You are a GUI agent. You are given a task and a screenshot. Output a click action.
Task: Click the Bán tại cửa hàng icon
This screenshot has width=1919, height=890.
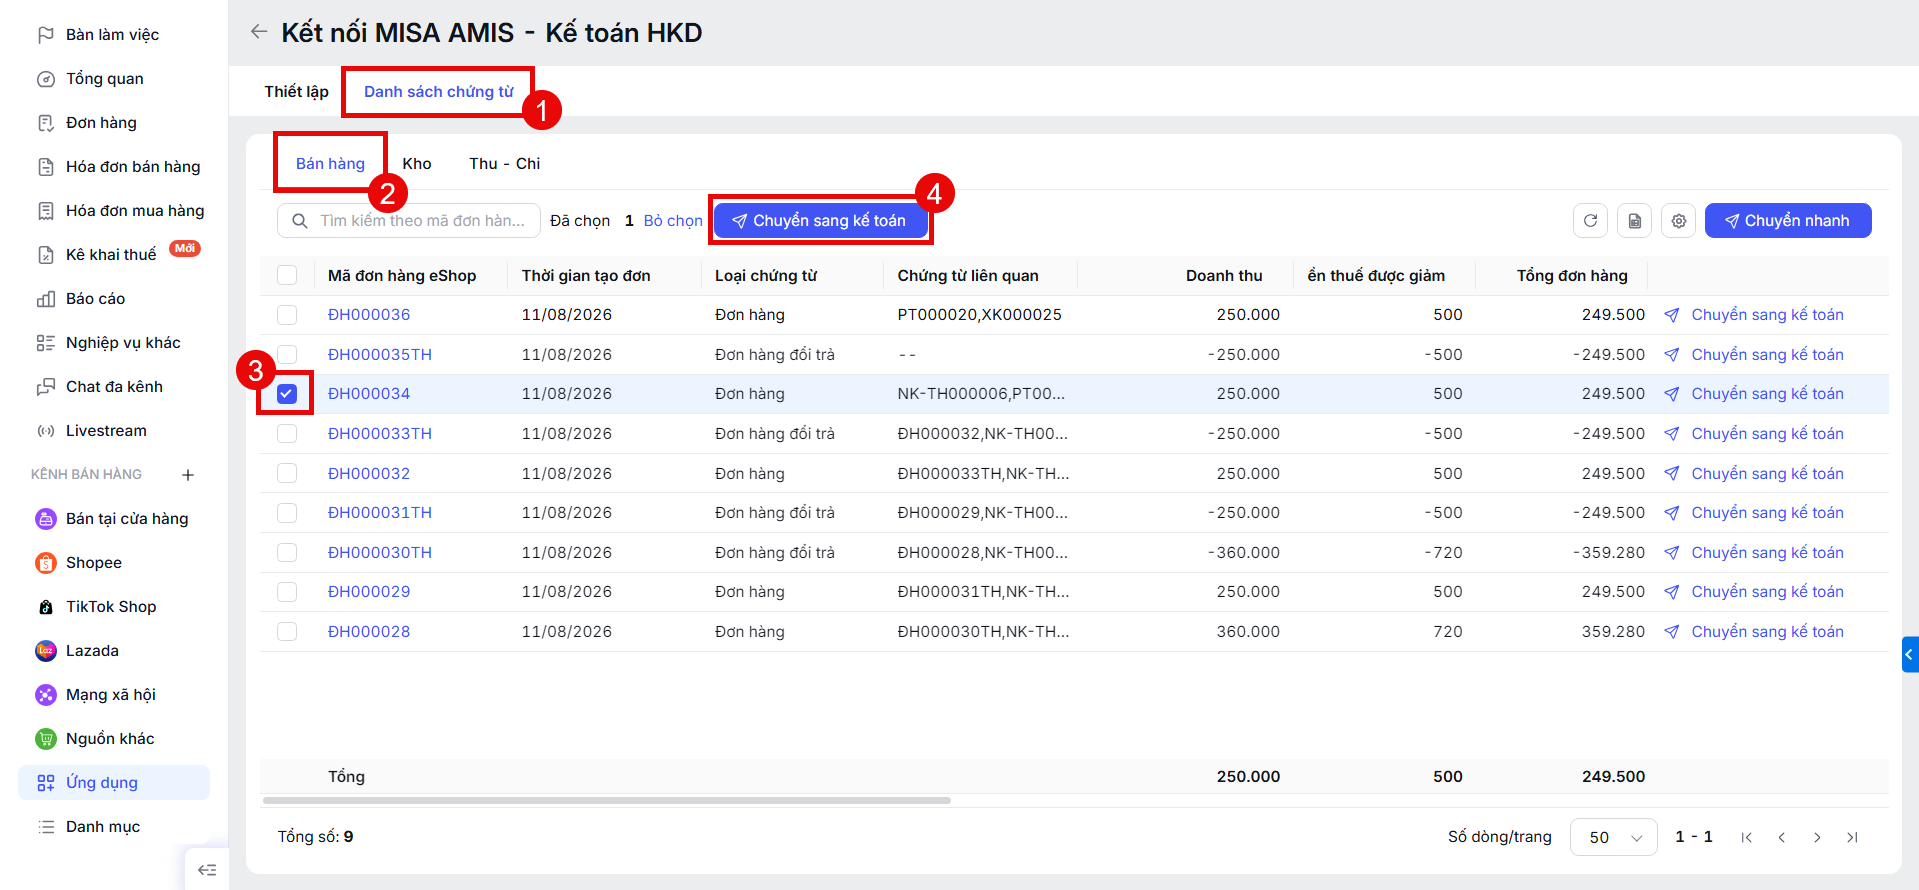46,519
